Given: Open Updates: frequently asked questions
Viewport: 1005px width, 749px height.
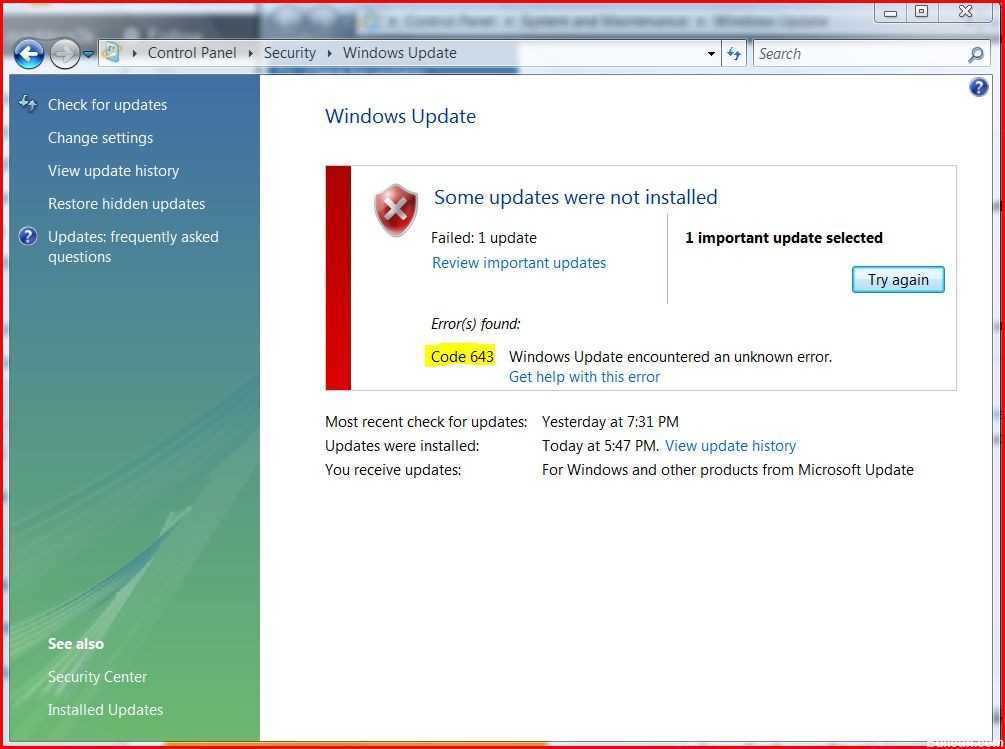Looking at the screenshot, I should [133, 247].
